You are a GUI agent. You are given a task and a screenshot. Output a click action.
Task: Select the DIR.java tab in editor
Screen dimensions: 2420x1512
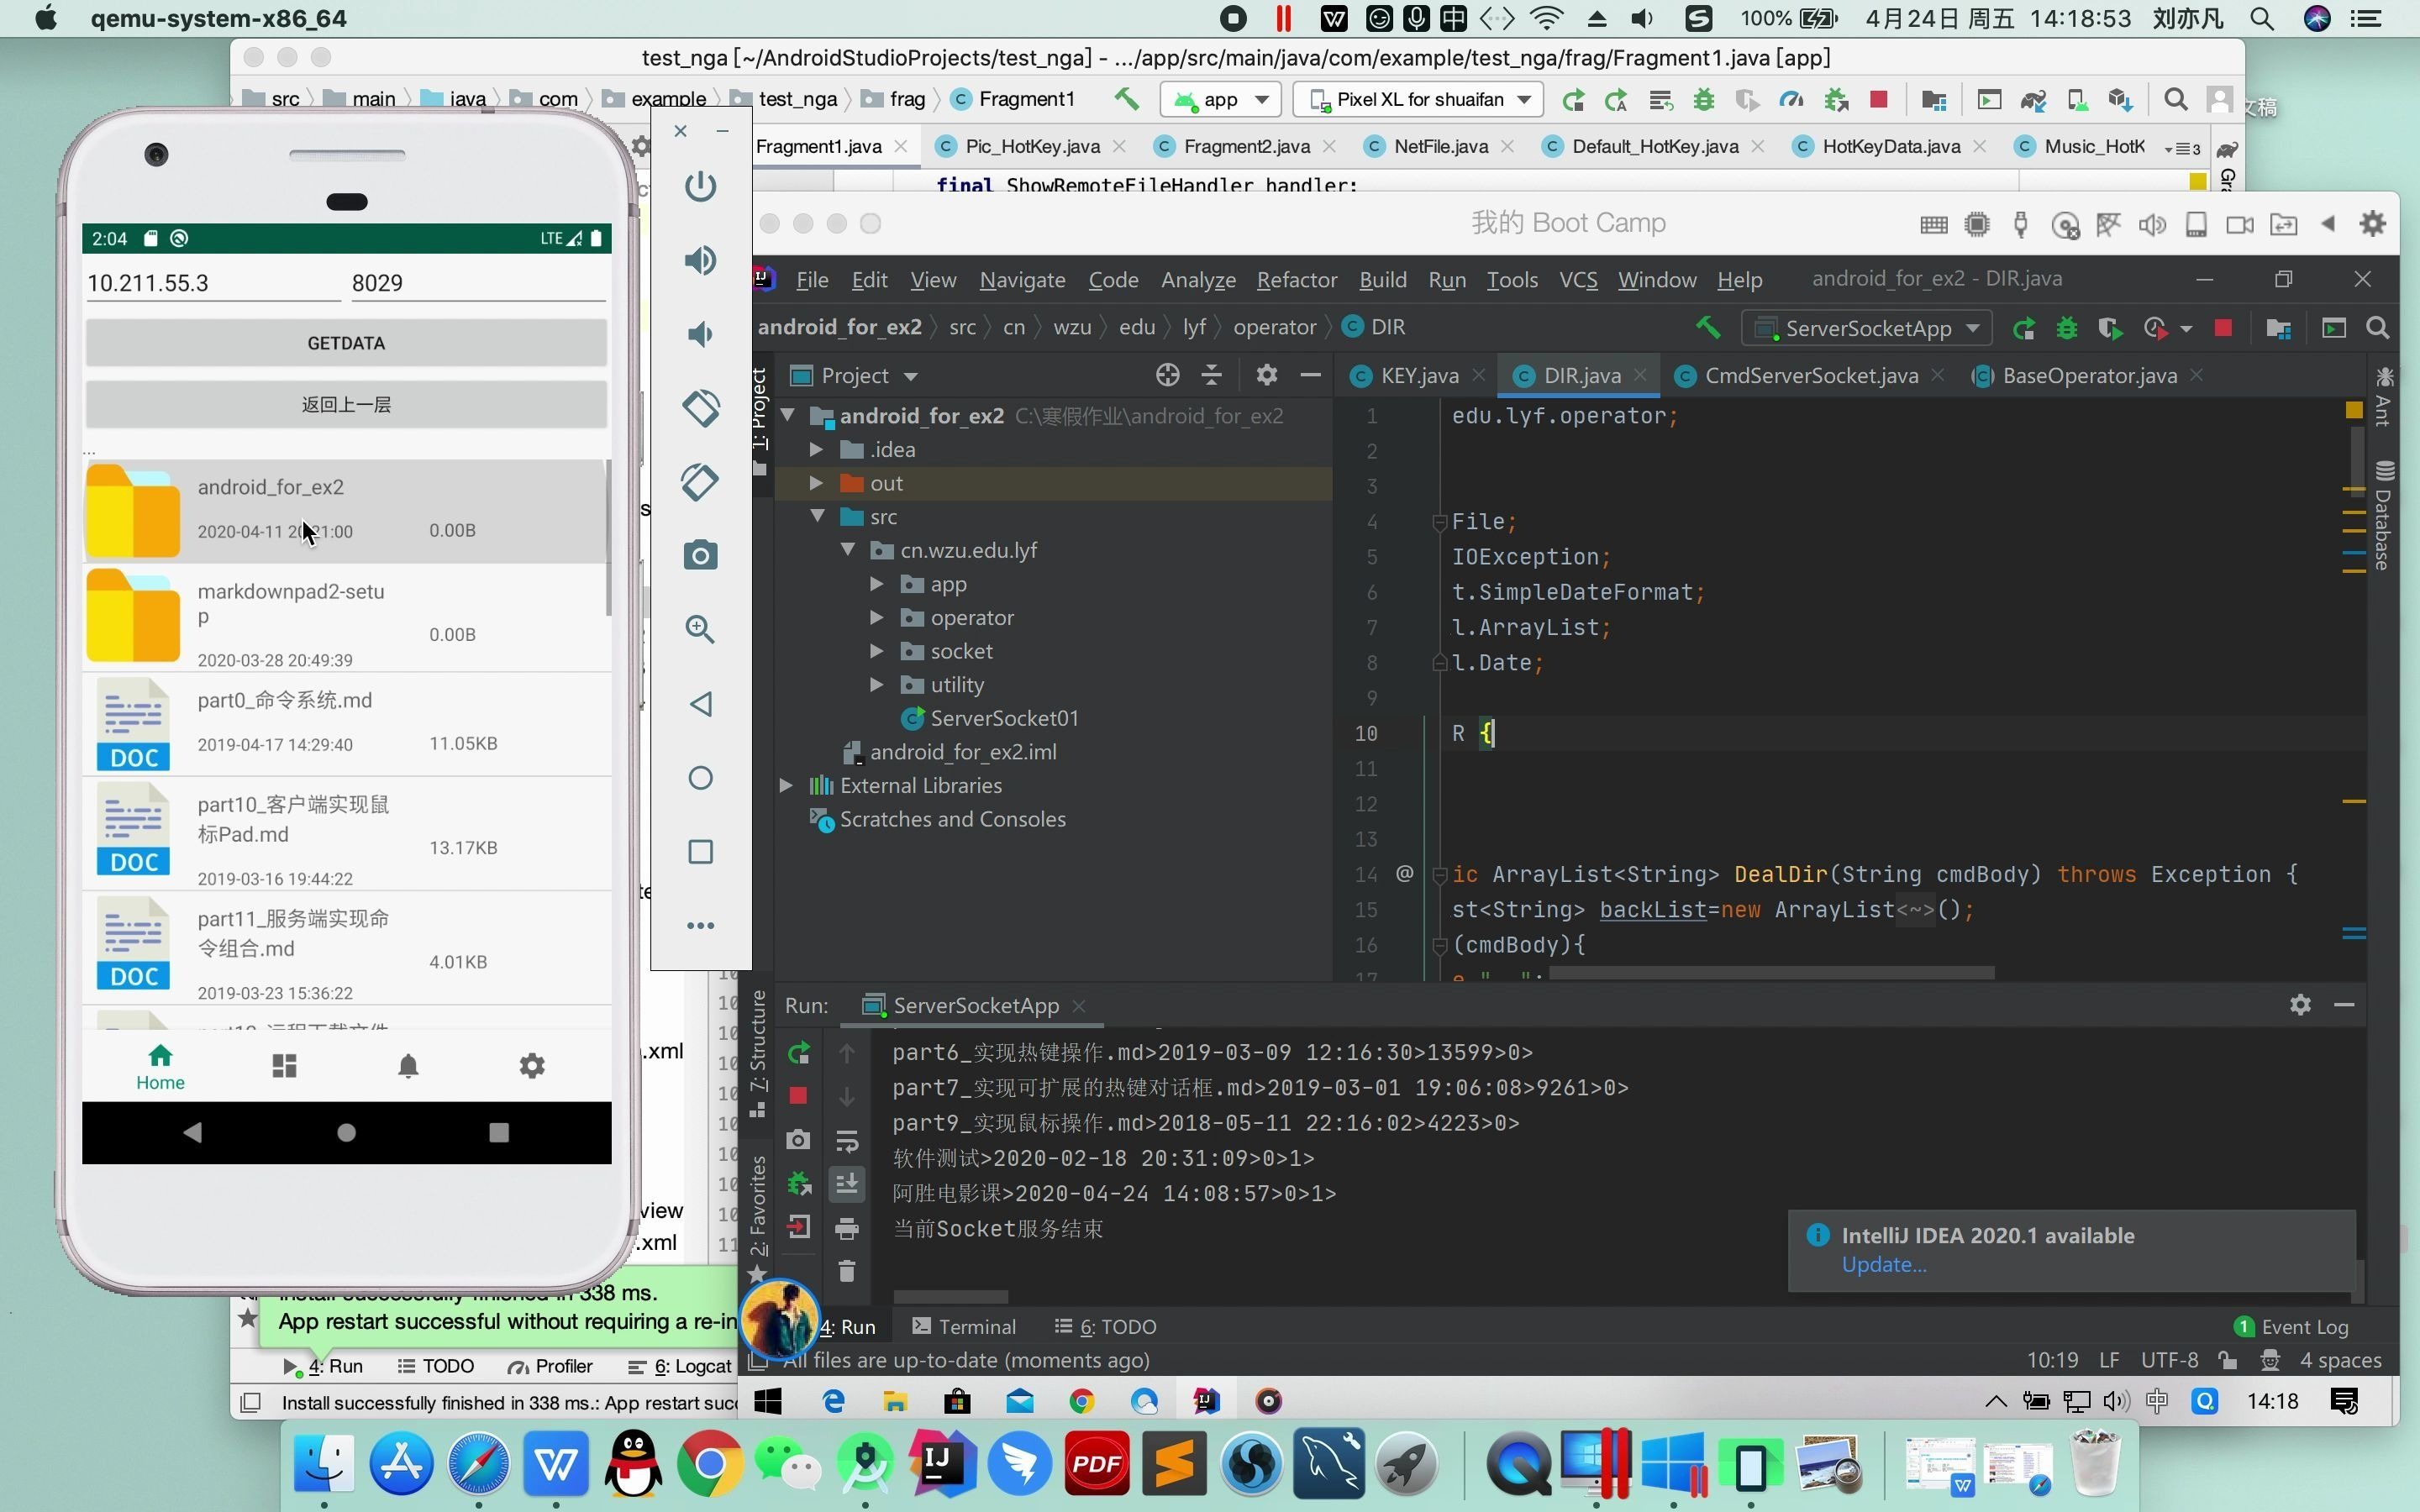pyautogui.click(x=1581, y=375)
